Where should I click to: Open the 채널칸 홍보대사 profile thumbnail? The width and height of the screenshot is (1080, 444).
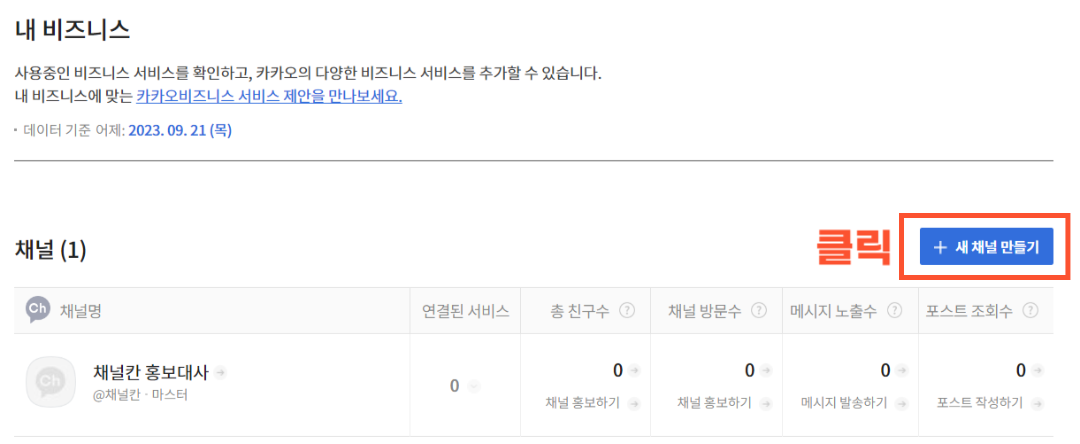point(50,382)
